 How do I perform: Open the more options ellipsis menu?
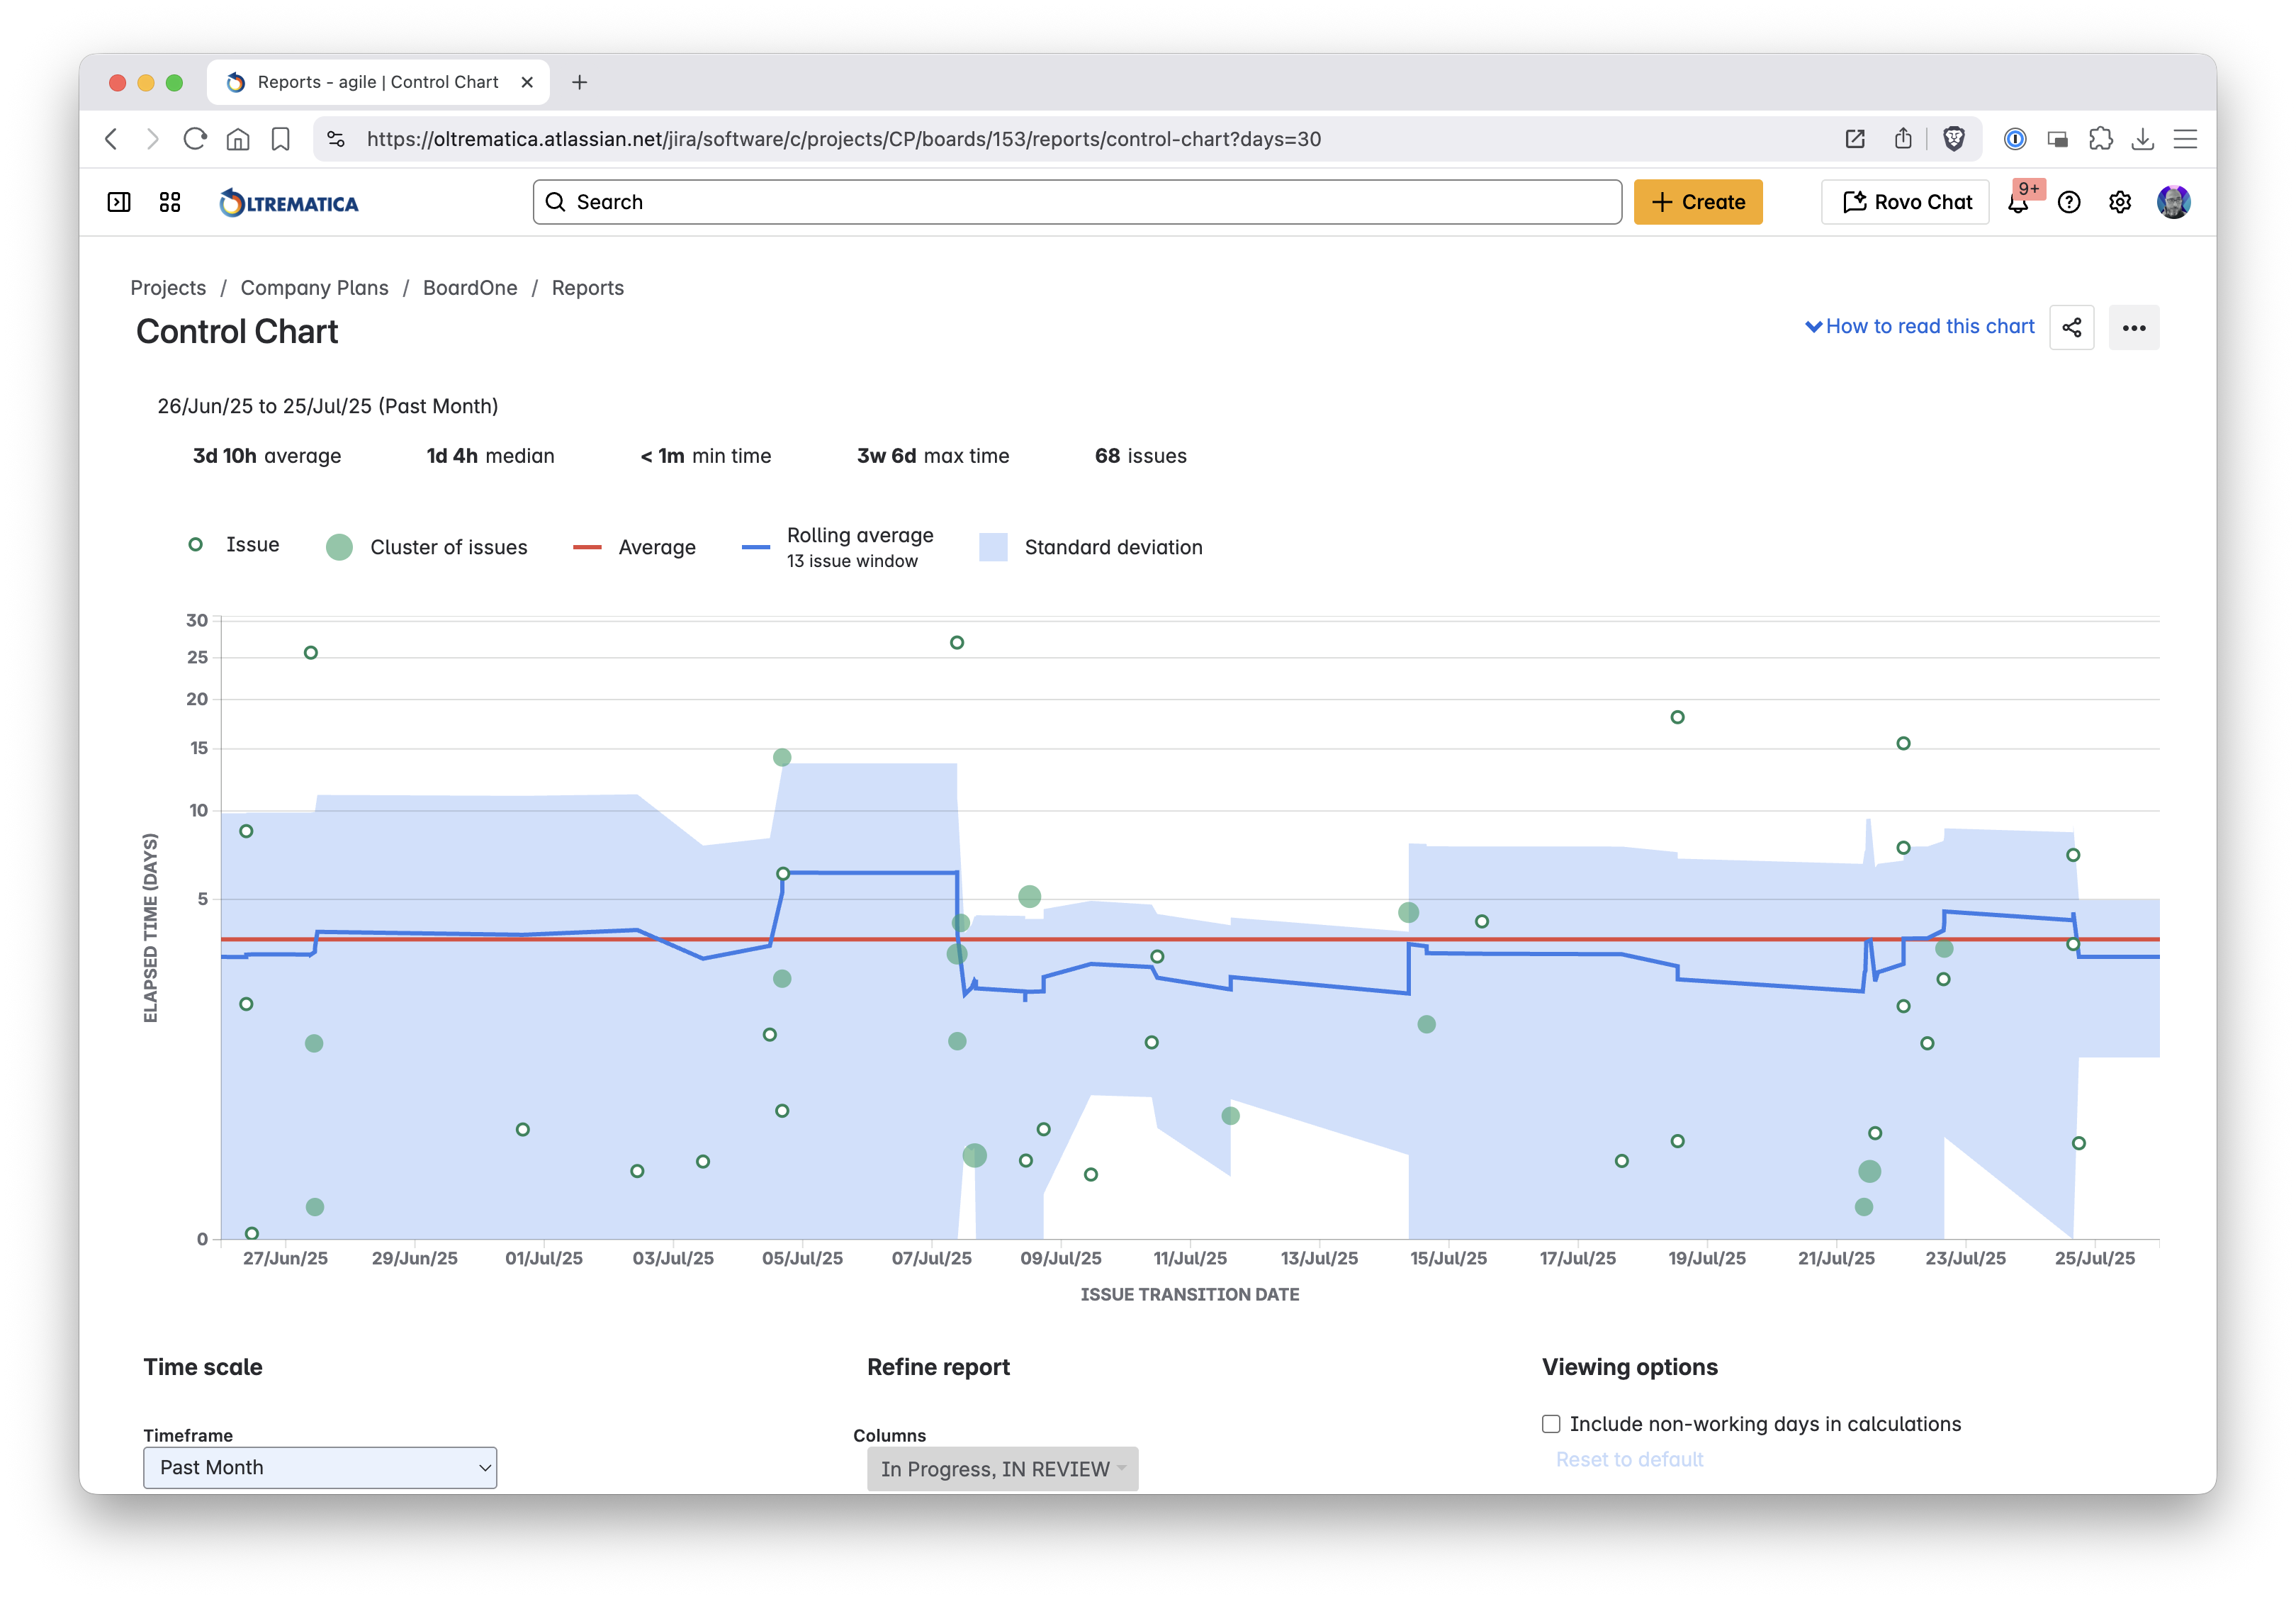(2135, 327)
